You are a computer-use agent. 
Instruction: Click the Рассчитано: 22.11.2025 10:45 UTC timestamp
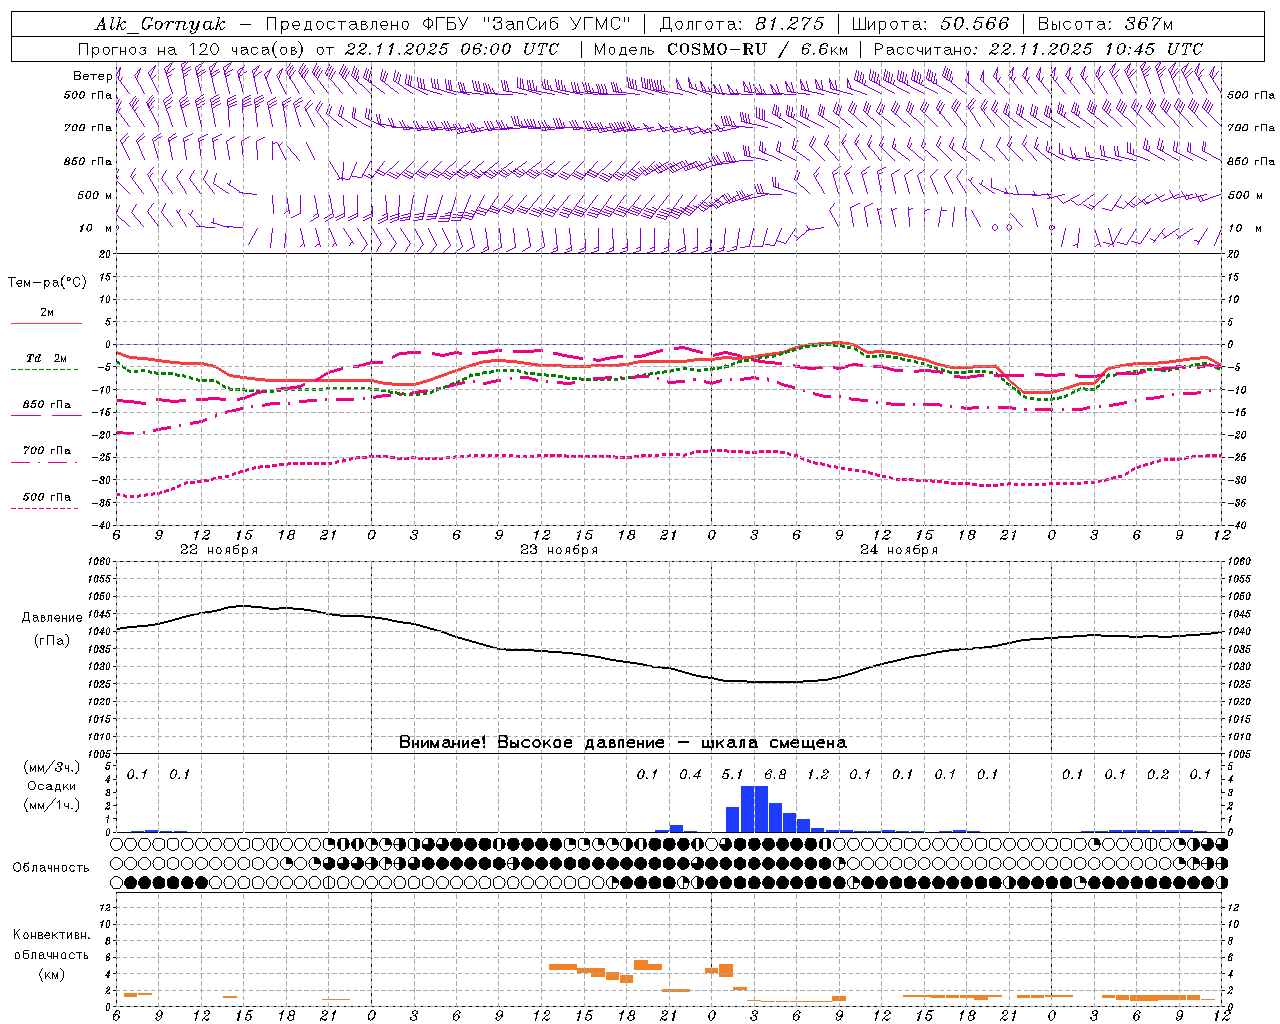pyautogui.click(x=1038, y=49)
